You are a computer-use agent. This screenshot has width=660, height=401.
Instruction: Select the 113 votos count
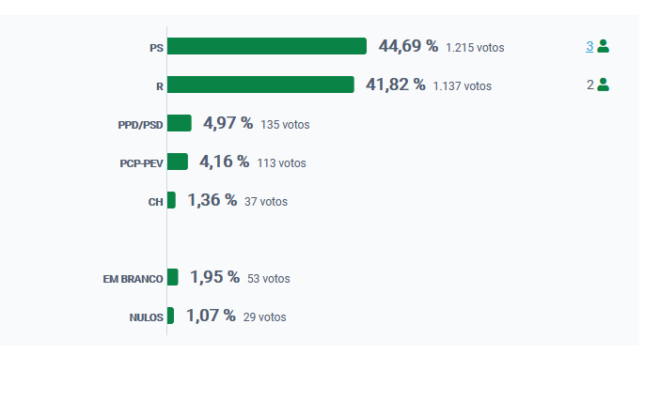tap(282, 163)
